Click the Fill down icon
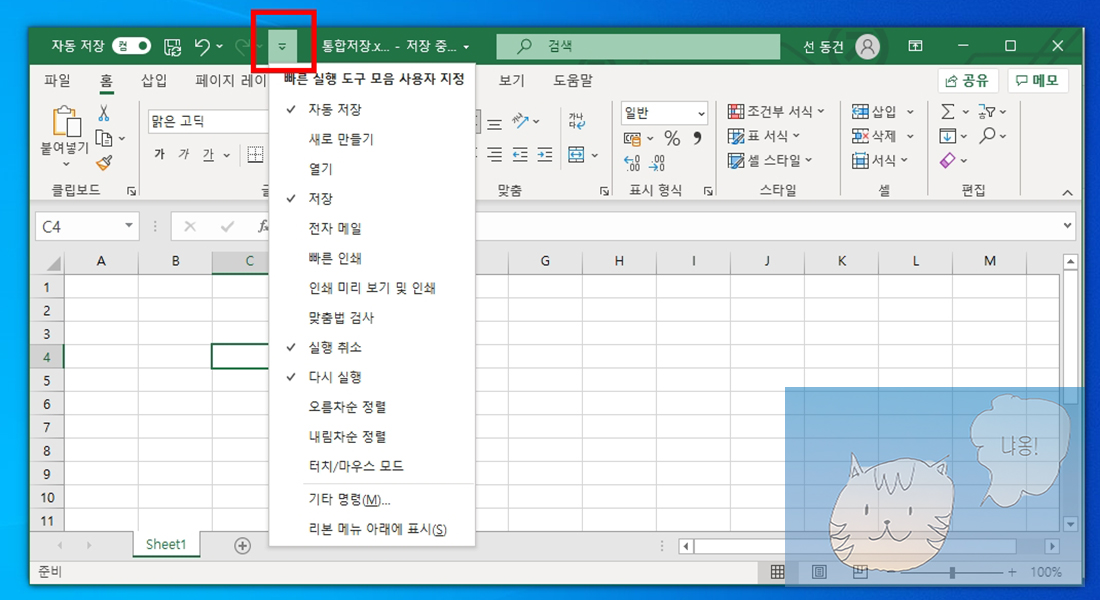Image resolution: width=1100 pixels, height=600 pixels. pos(948,135)
